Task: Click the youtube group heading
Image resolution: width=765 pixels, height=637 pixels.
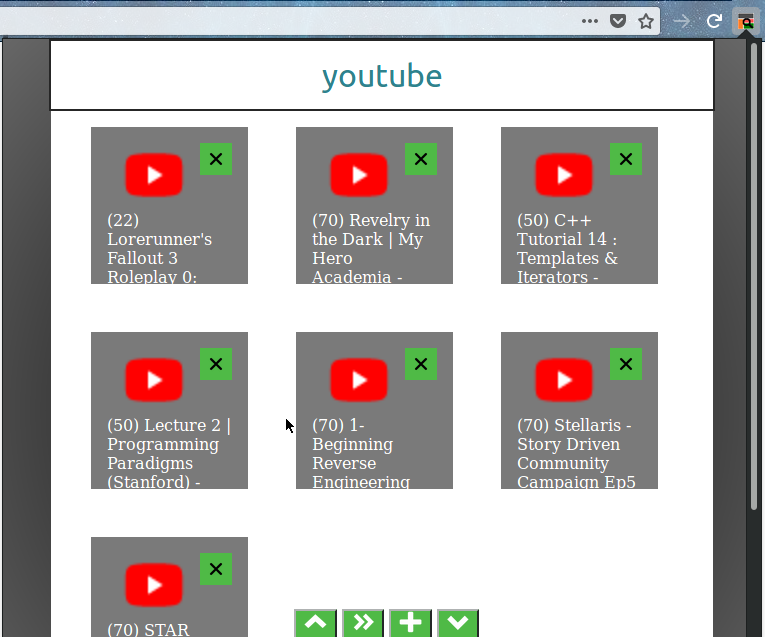Action: (382, 77)
